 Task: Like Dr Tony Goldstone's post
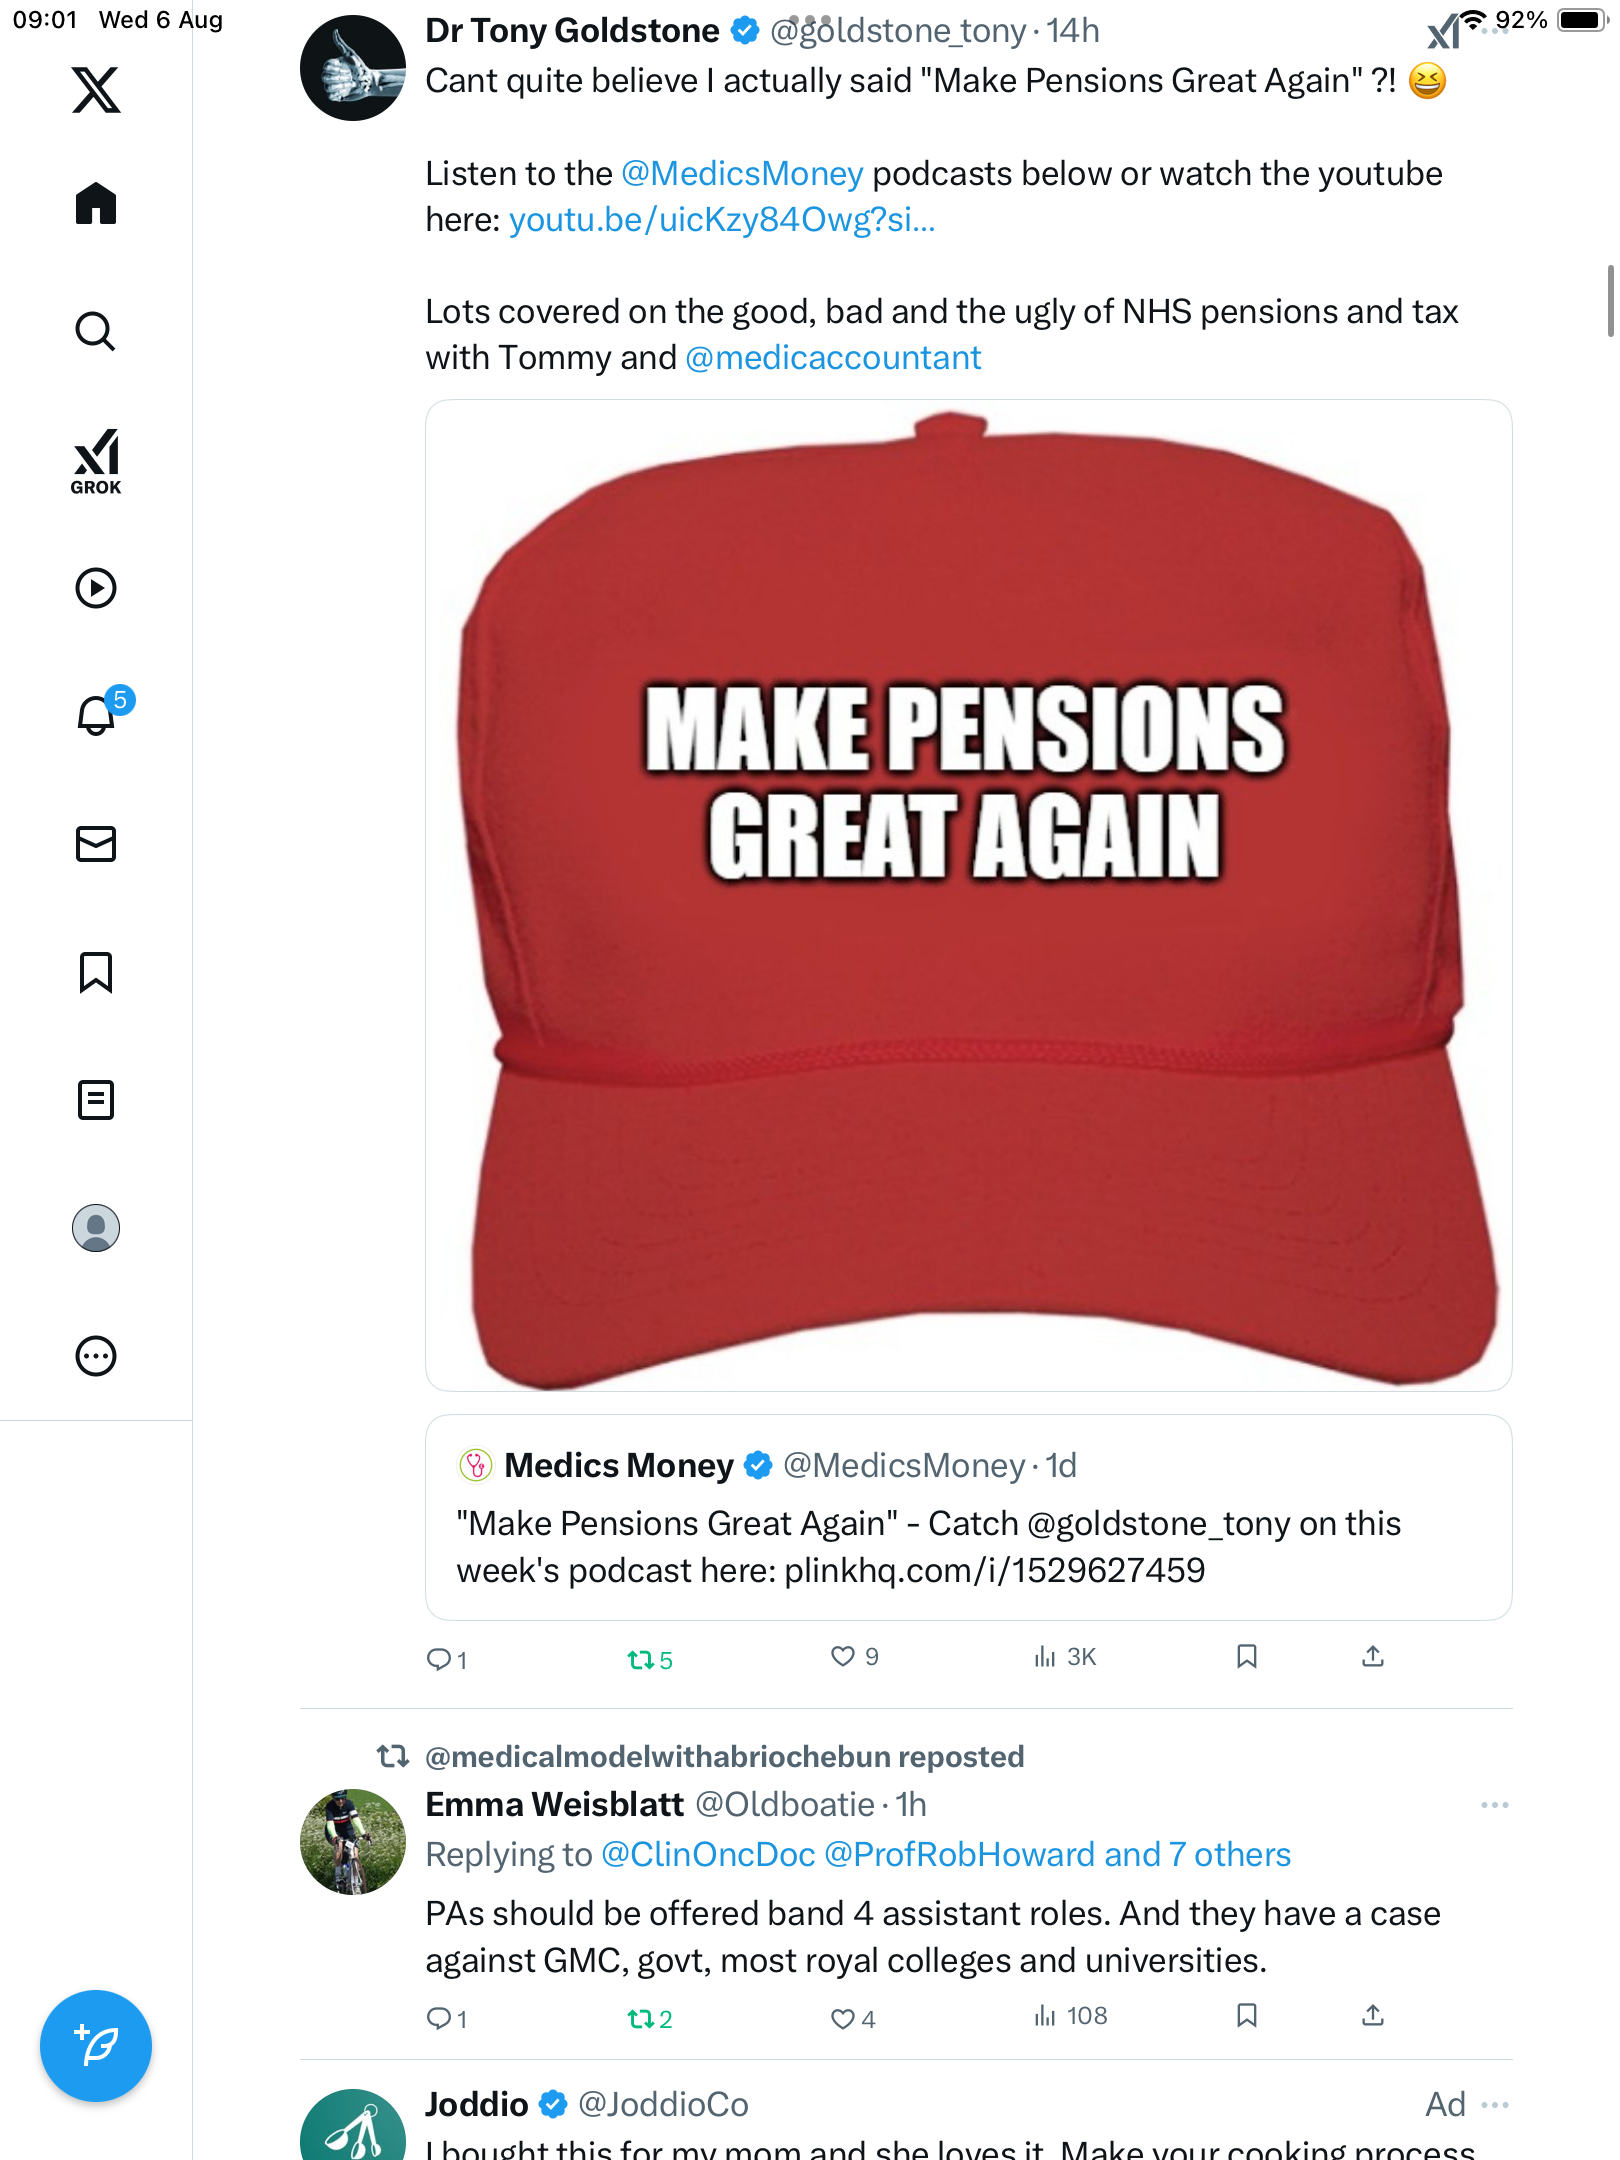tap(844, 1657)
